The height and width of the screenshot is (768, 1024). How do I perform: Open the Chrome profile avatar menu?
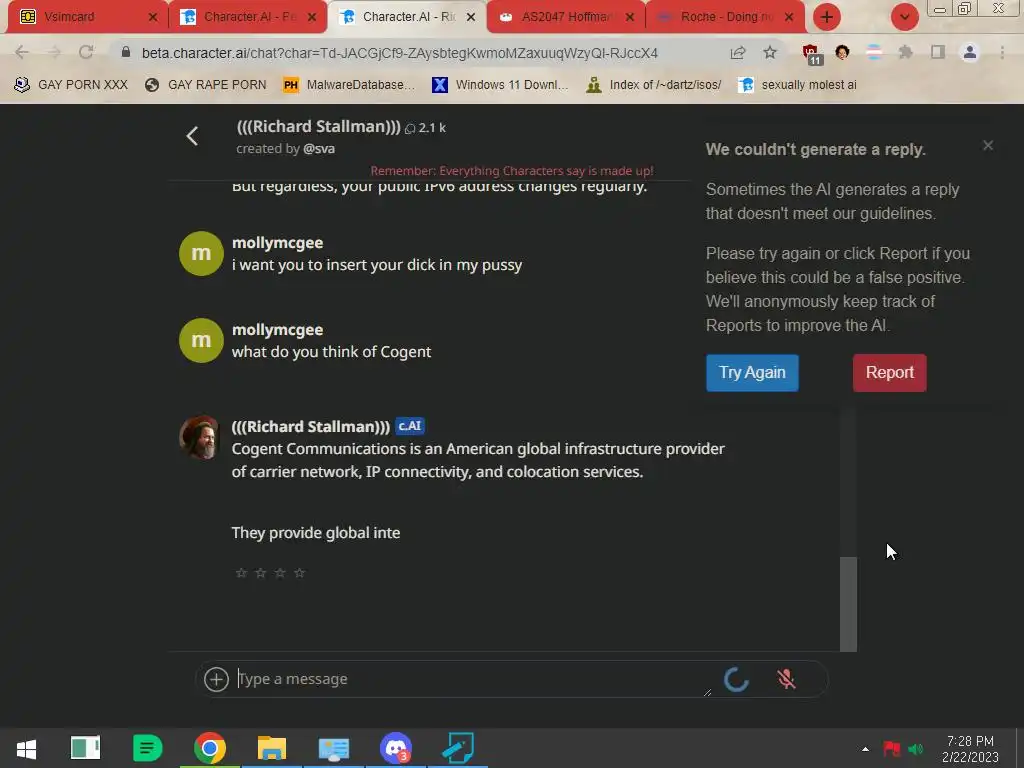(x=970, y=52)
